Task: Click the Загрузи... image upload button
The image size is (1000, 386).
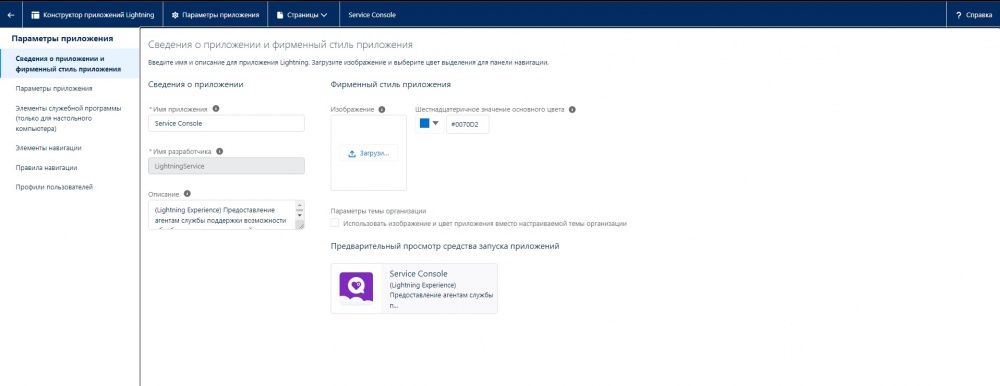Action: (x=369, y=154)
